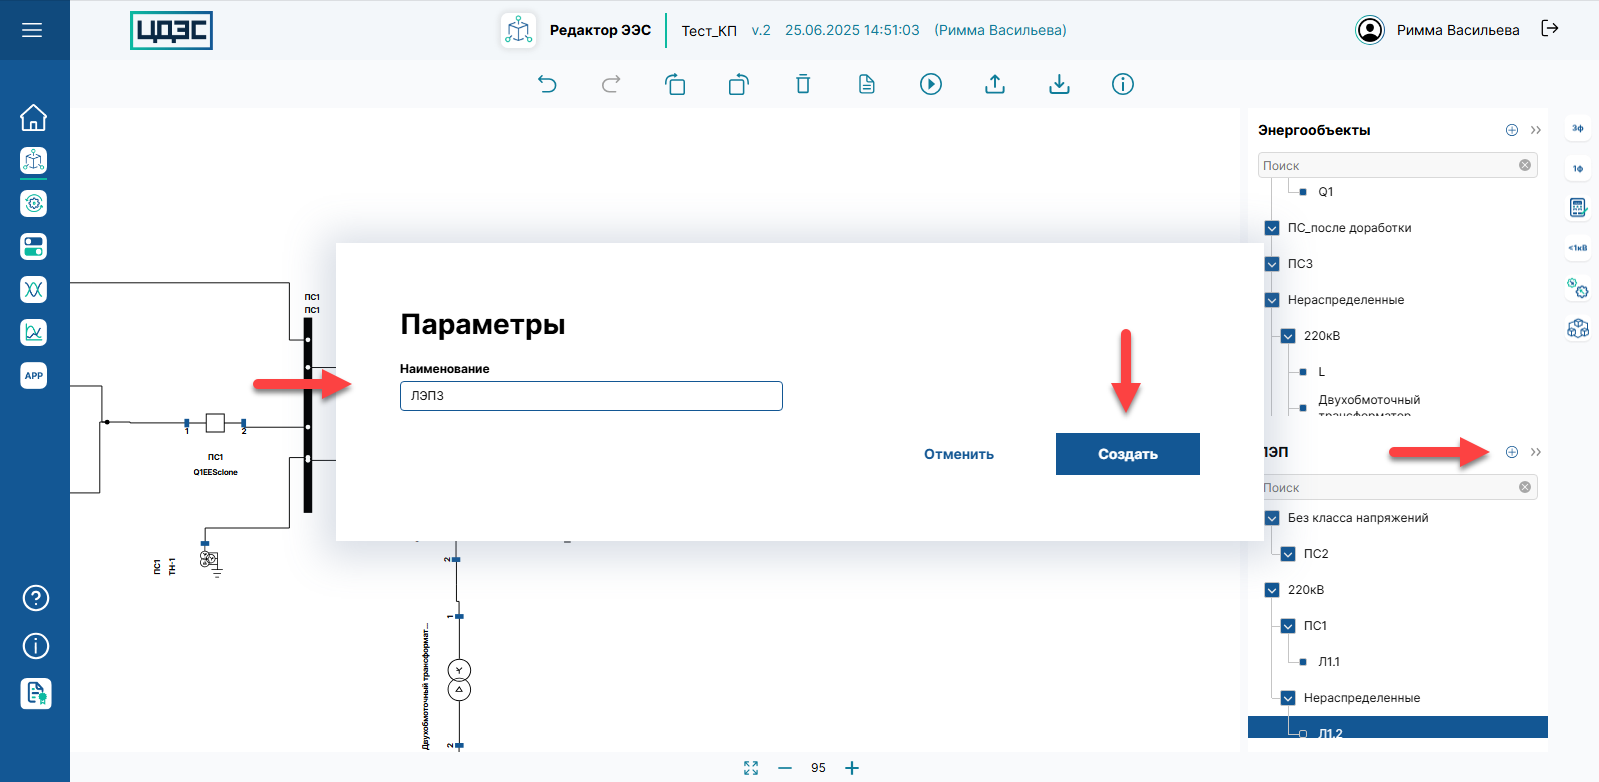Click Отменить to cancel dialog
Viewport: 1599px width, 782px height.
[x=958, y=454]
